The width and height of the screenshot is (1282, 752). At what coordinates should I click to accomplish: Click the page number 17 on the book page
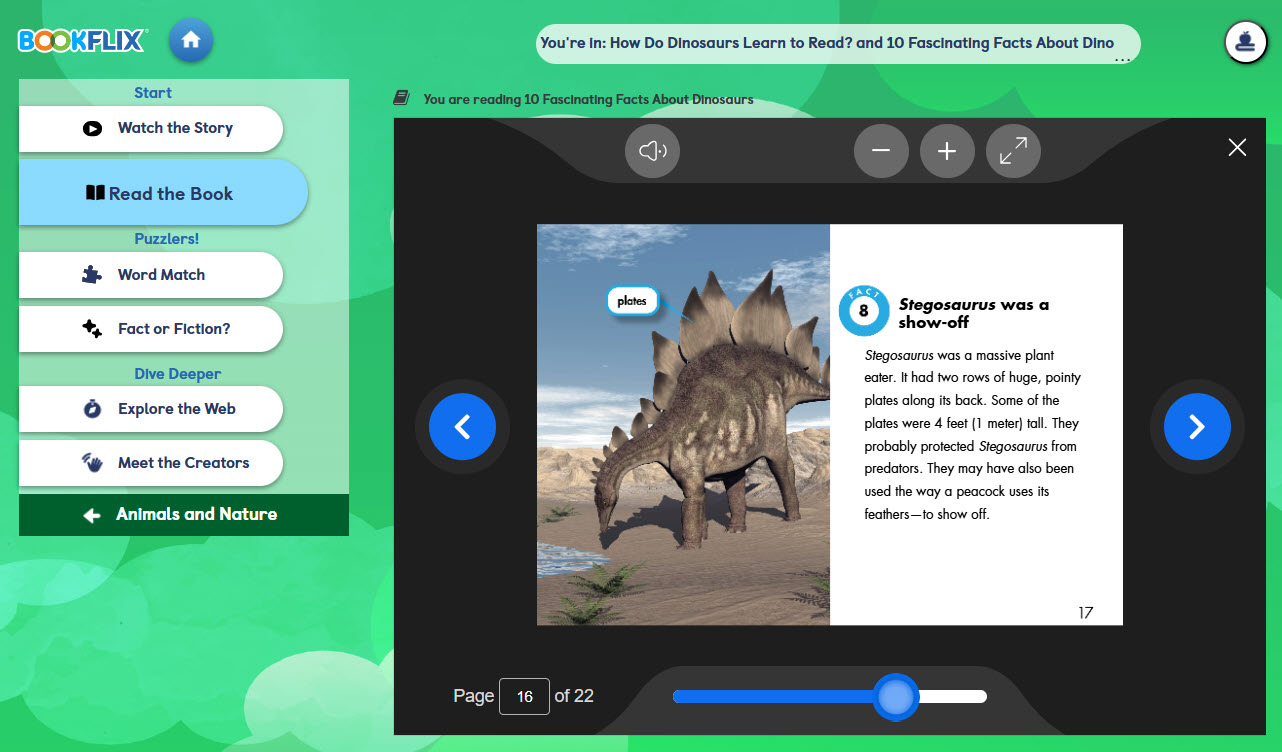pyautogui.click(x=1085, y=613)
